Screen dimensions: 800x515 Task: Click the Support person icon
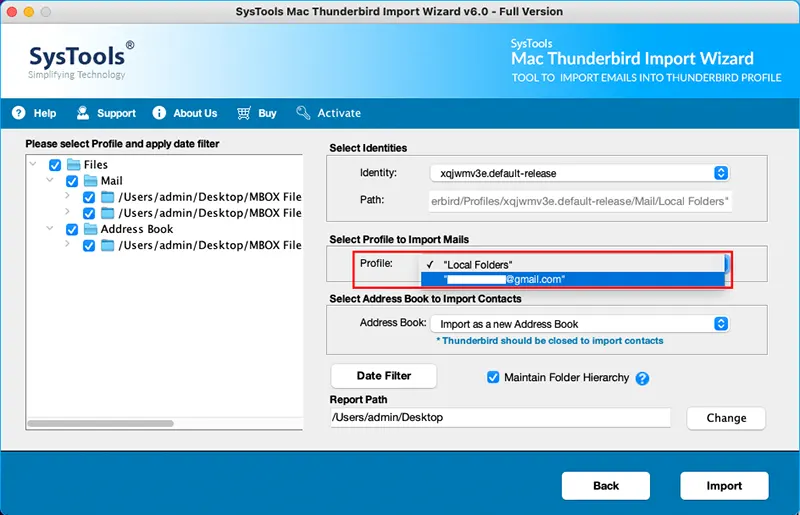coord(82,113)
